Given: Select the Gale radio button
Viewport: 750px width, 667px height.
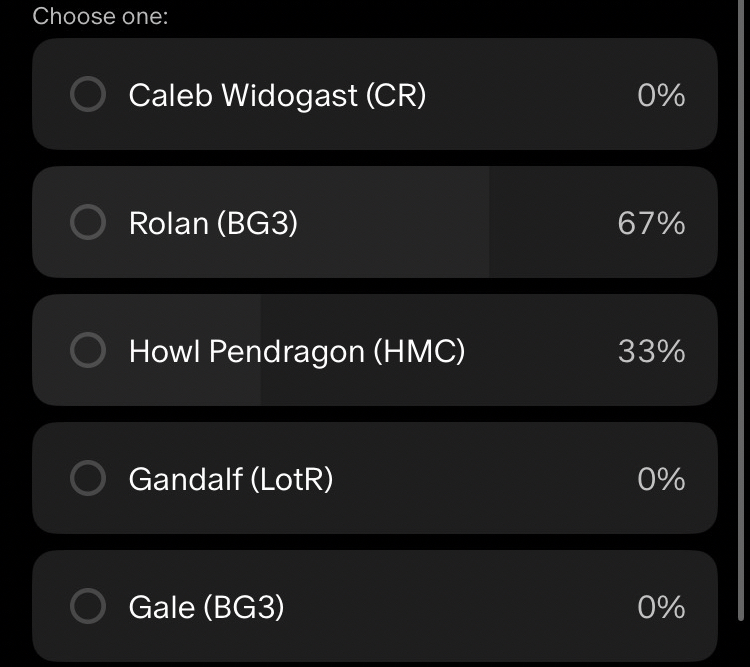Looking at the screenshot, I should (87, 606).
